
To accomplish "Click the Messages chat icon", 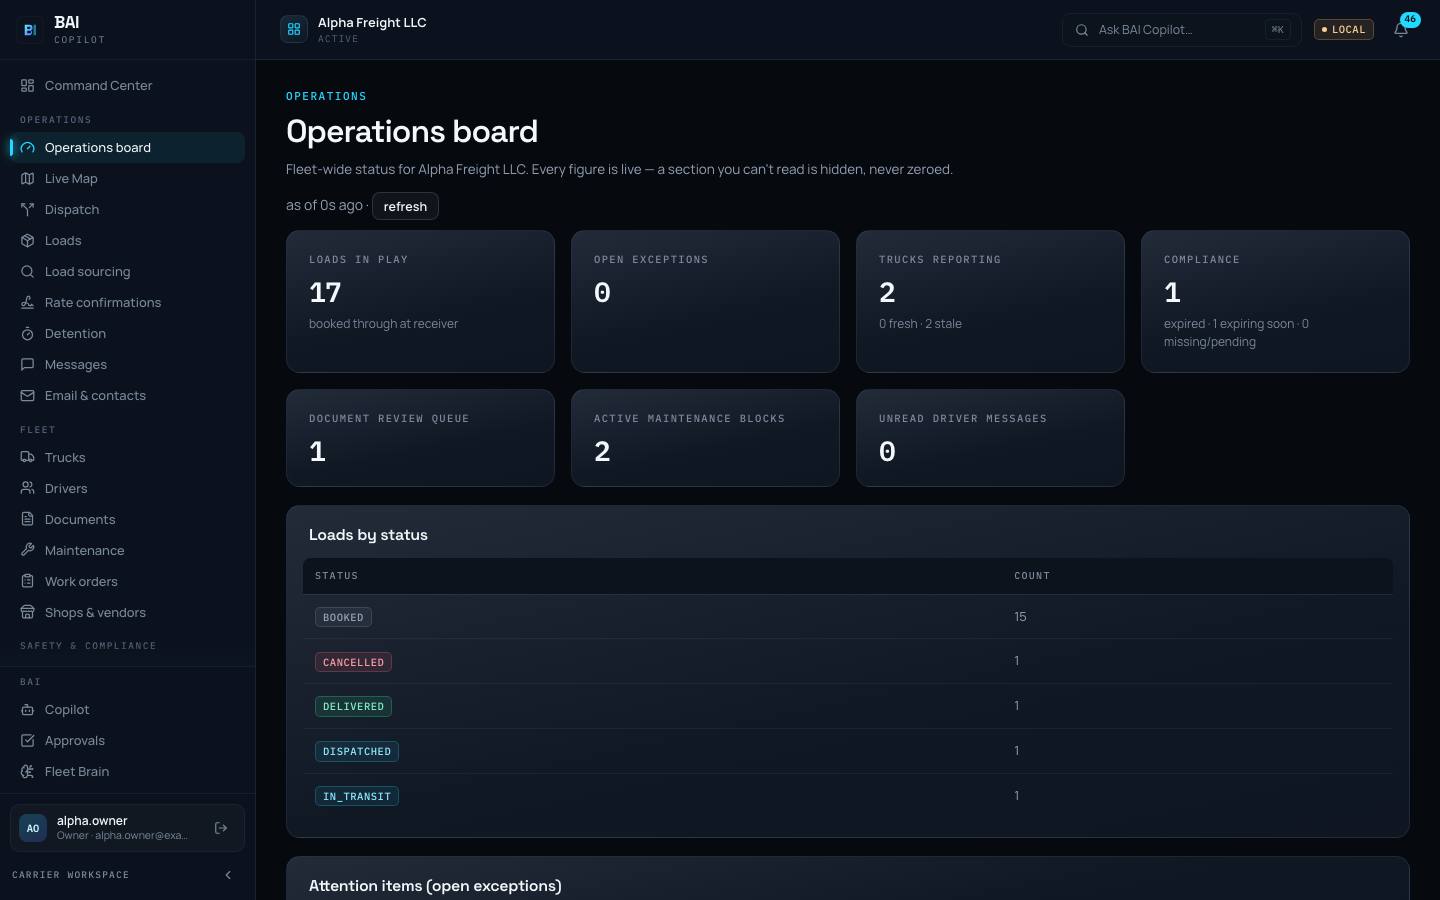I will [x=27, y=365].
